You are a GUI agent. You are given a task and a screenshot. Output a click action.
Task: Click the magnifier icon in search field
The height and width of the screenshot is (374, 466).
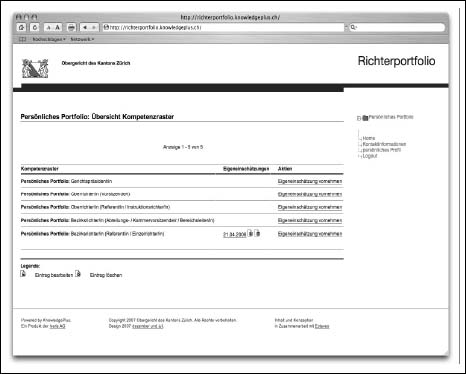(x=353, y=27)
